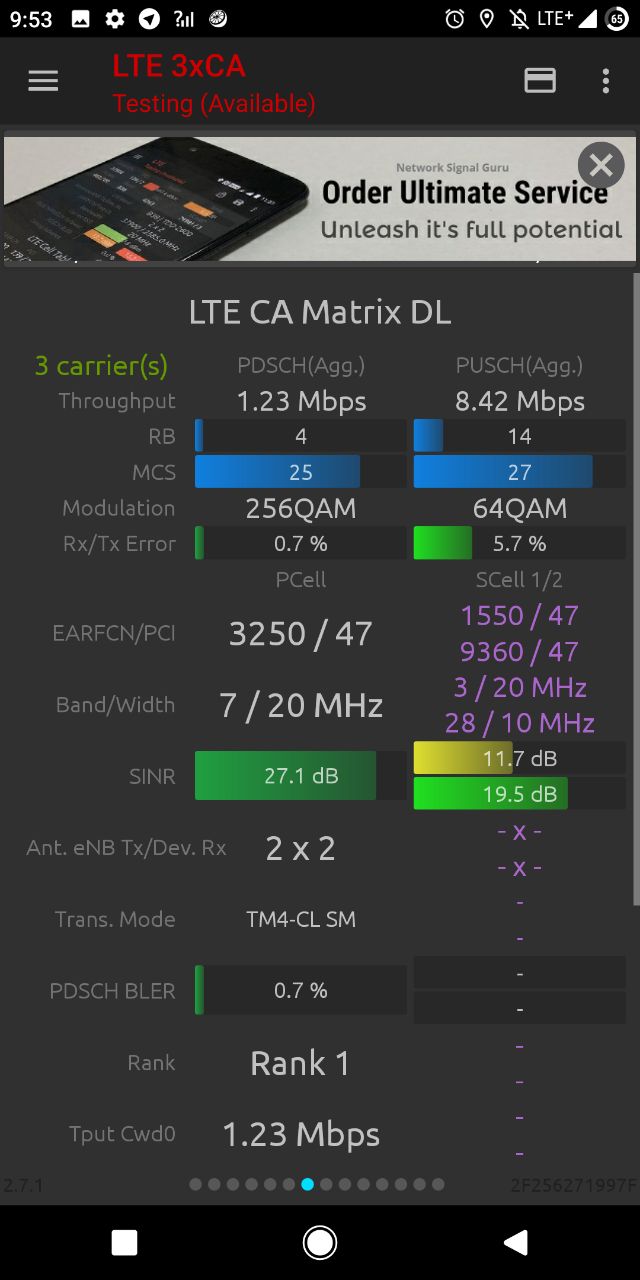Screen dimensions: 640x1280
Task: Select the highlighted blue page indicator dot
Action: [x=308, y=1185]
